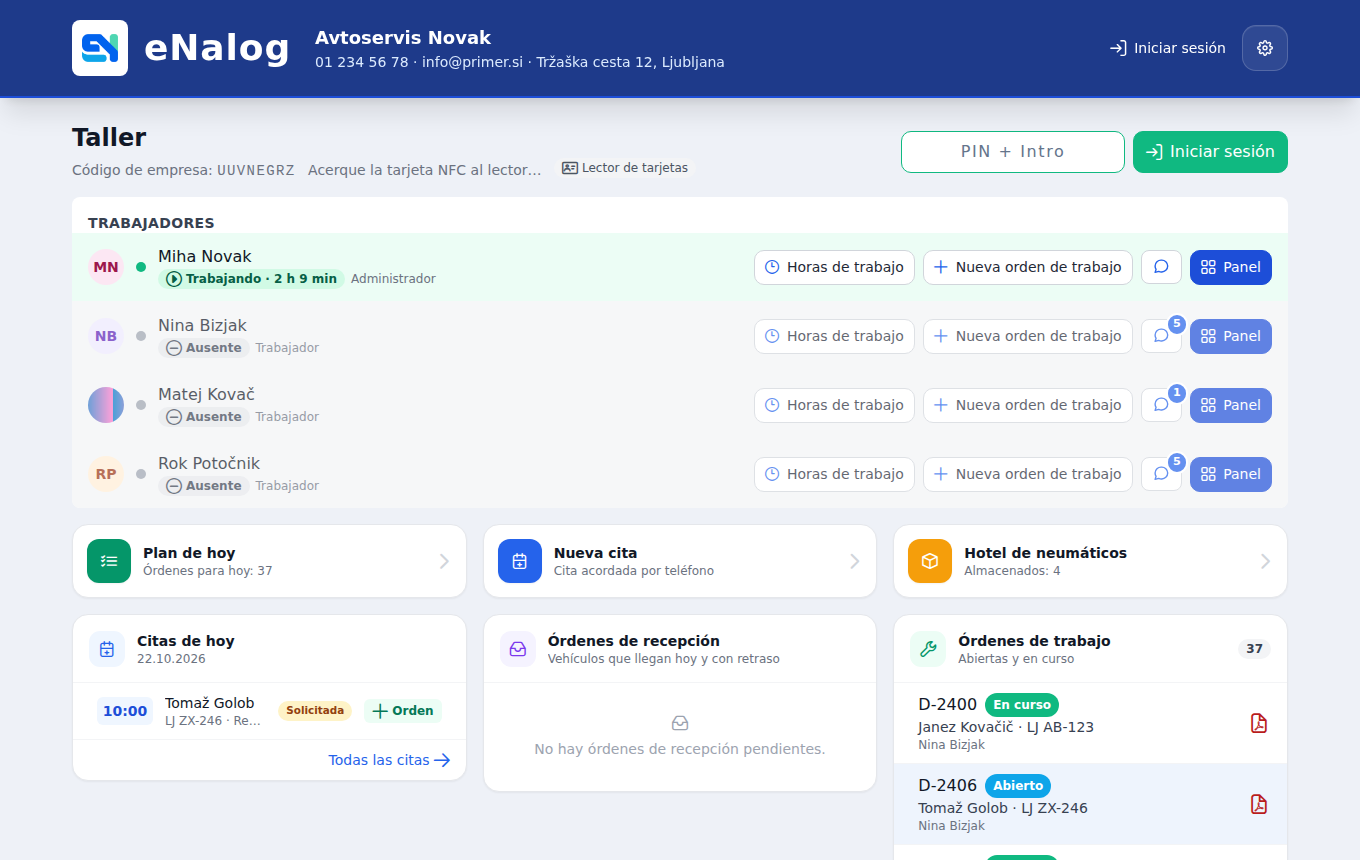This screenshot has height=860, width=1360.
Task: Download PDF for order D-2400
Action: pyautogui.click(x=1259, y=723)
